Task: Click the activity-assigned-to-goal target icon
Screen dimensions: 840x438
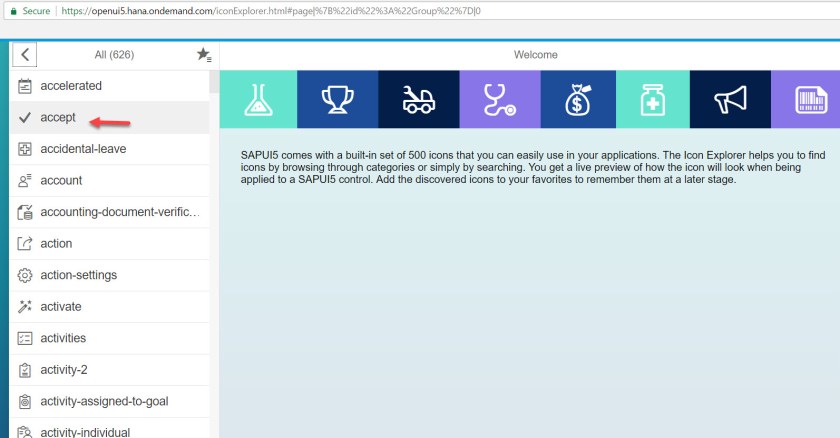Action: (25, 402)
